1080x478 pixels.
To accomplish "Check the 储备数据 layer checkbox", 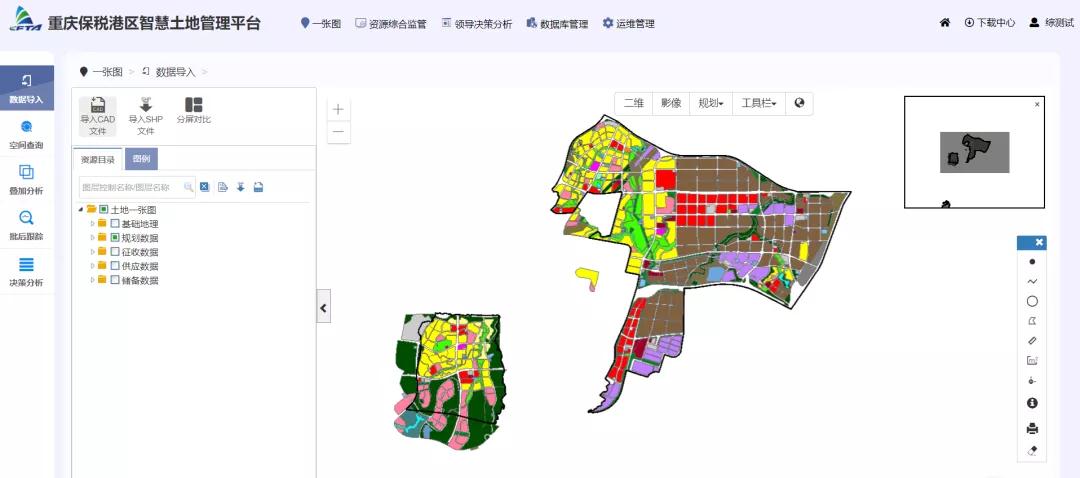I will click(115, 280).
